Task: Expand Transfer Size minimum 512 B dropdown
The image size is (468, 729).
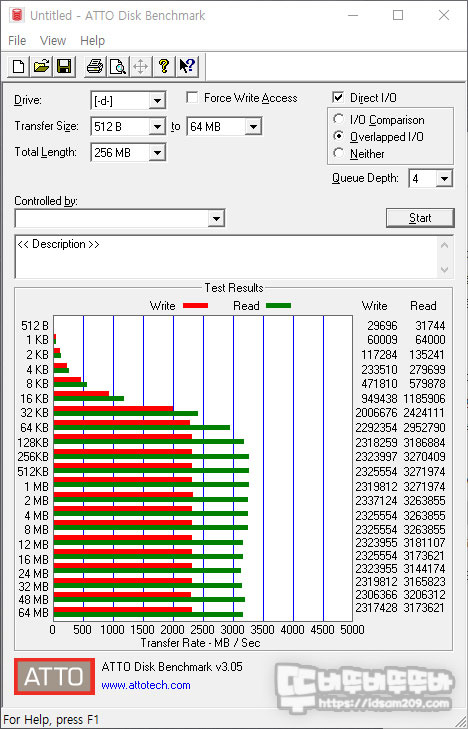Action: point(157,126)
